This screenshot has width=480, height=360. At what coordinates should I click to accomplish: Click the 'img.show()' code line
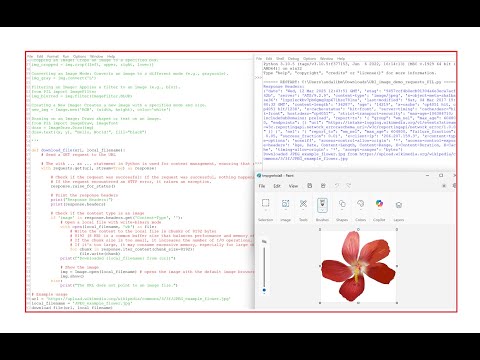(x=72, y=276)
